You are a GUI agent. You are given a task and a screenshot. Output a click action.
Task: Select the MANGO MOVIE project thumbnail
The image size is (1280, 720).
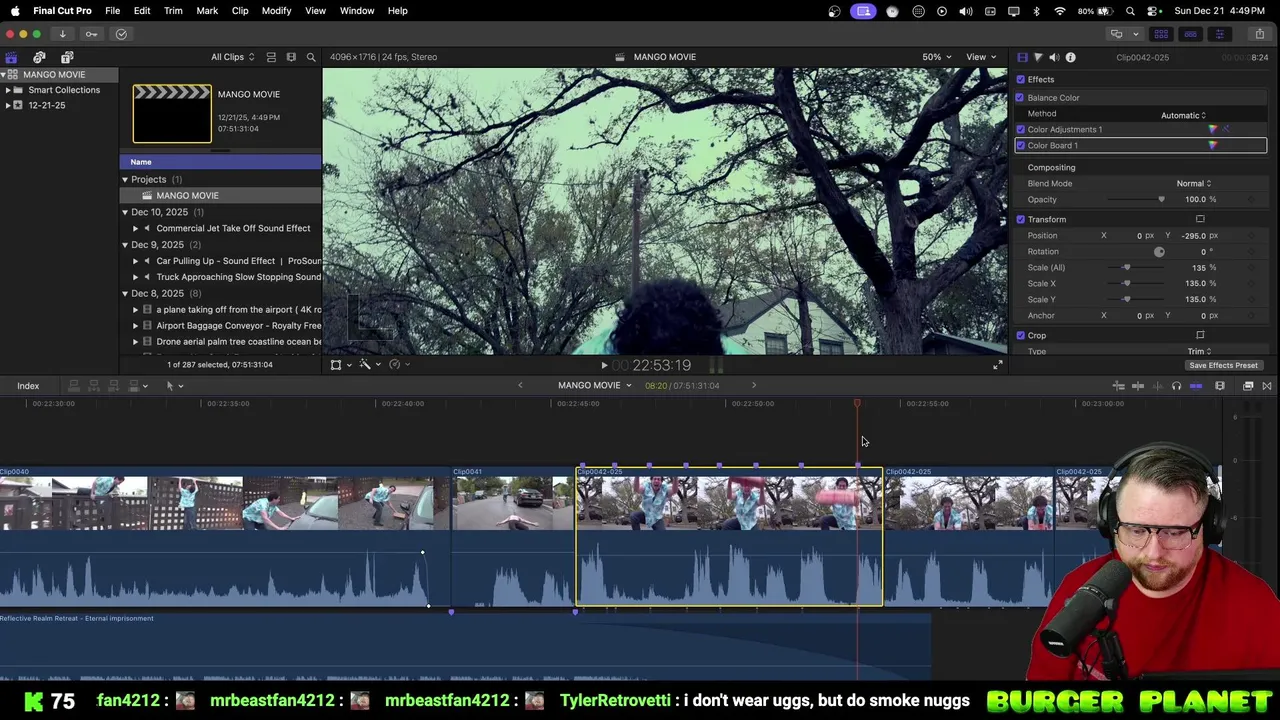(172, 113)
